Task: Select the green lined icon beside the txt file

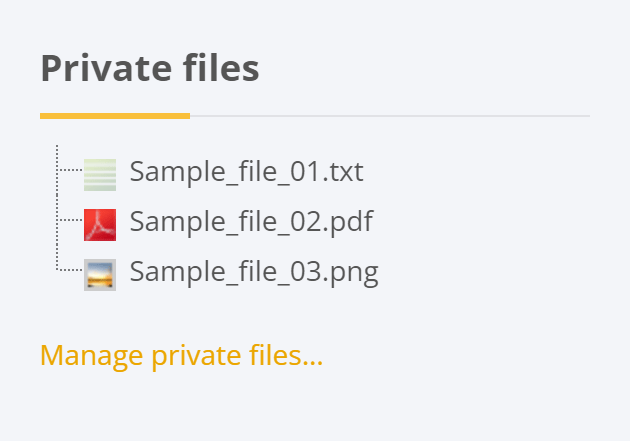Action: point(100,174)
